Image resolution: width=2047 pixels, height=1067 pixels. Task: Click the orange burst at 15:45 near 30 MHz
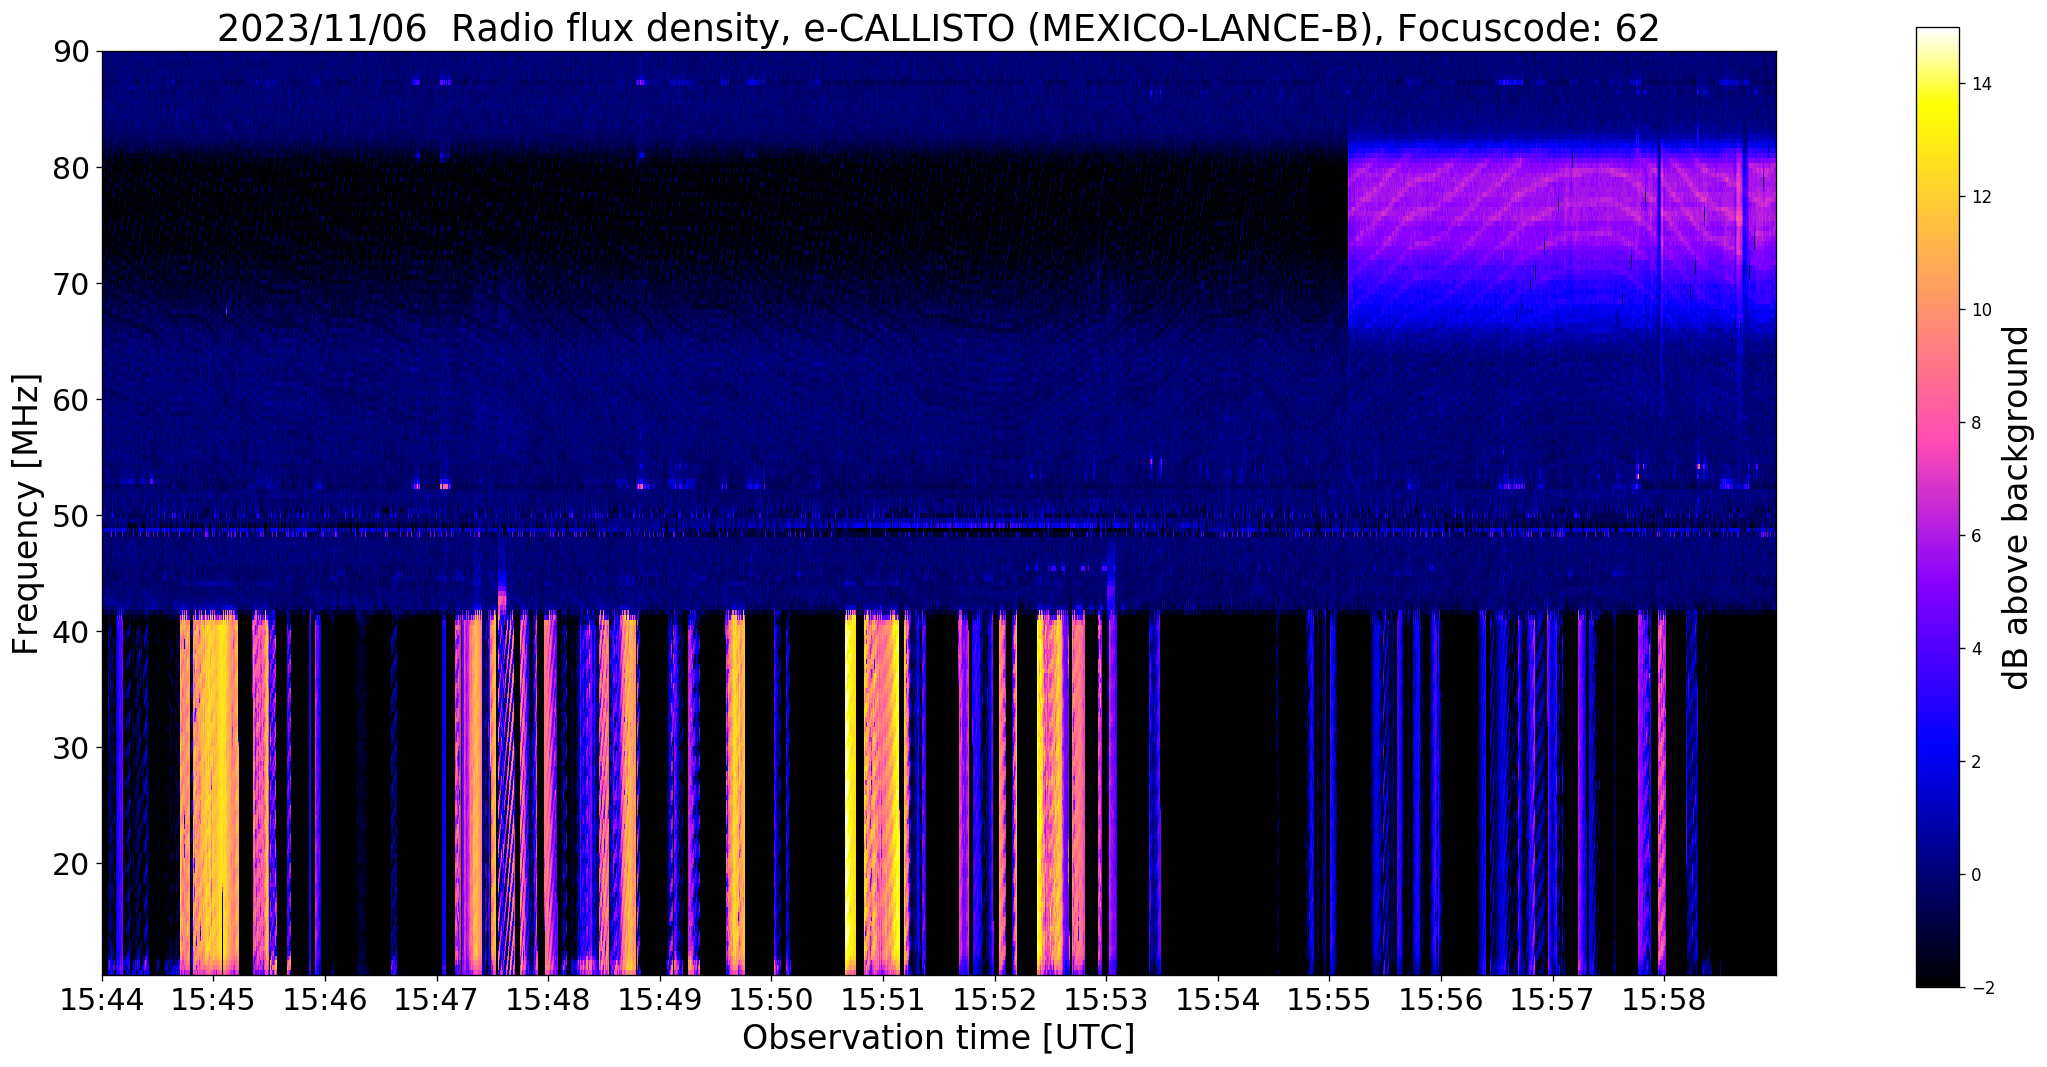(214, 748)
